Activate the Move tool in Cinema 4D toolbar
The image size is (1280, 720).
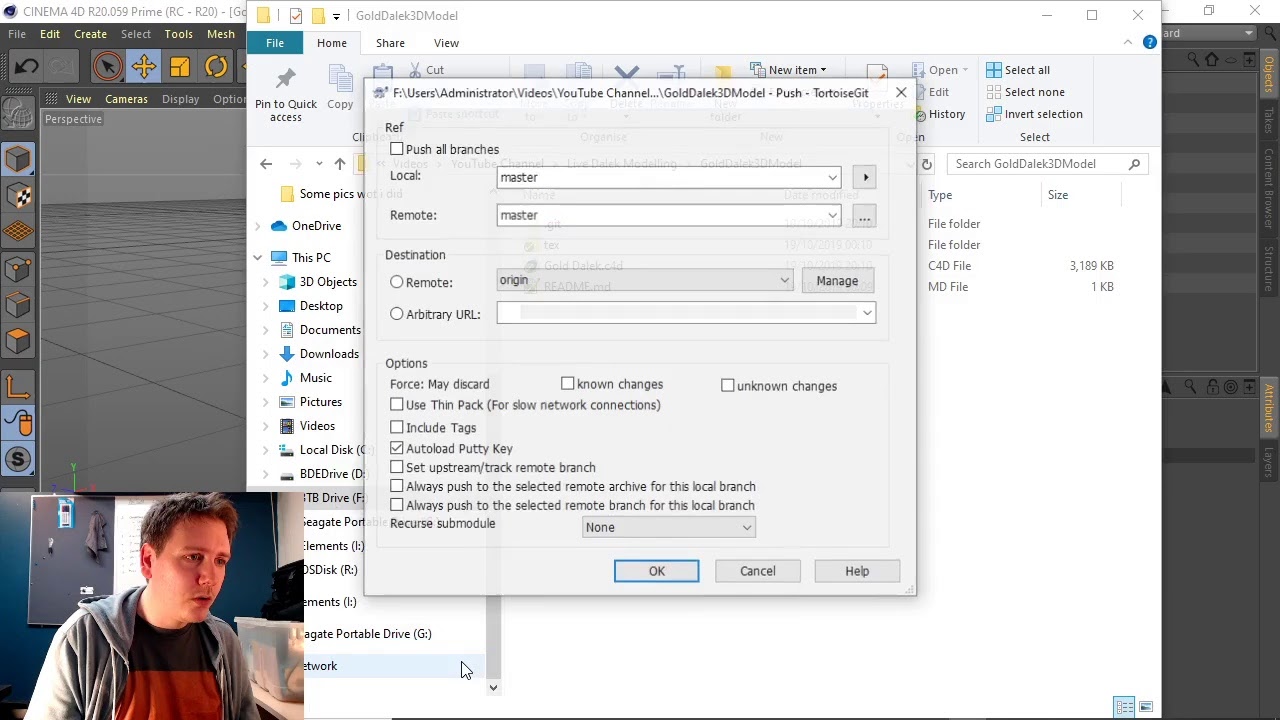(x=143, y=67)
